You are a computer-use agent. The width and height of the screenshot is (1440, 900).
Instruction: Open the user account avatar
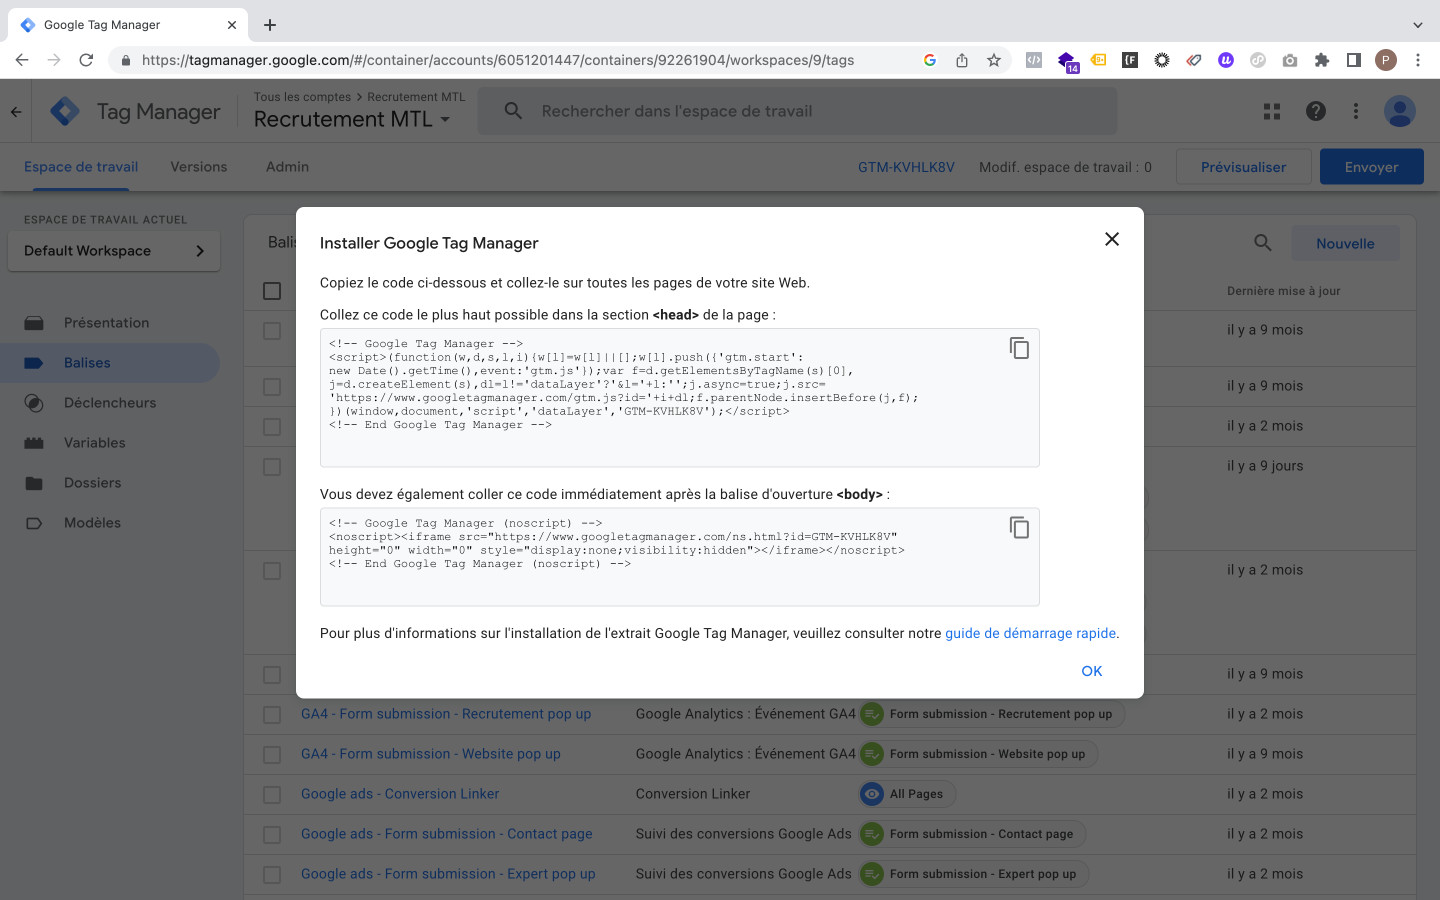(x=1400, y=111)
